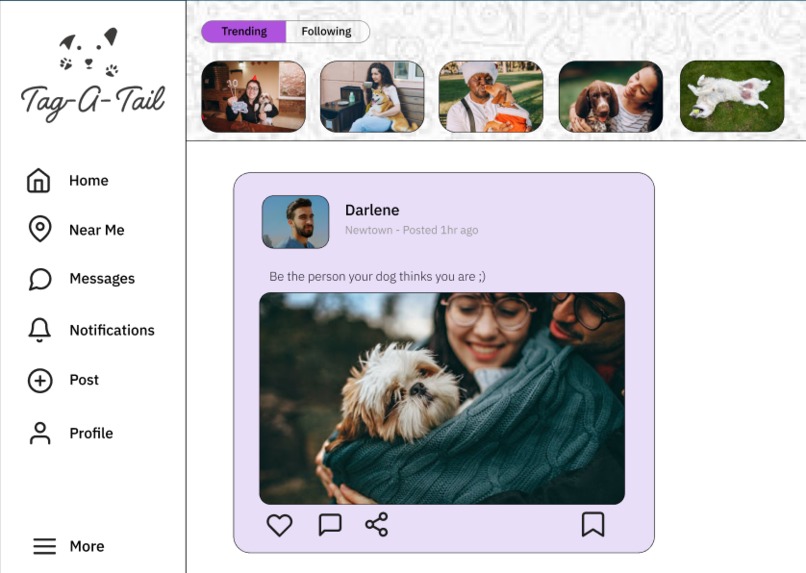Click the Post plus-circle icon

pyautogui.click(x=40, y=381)
